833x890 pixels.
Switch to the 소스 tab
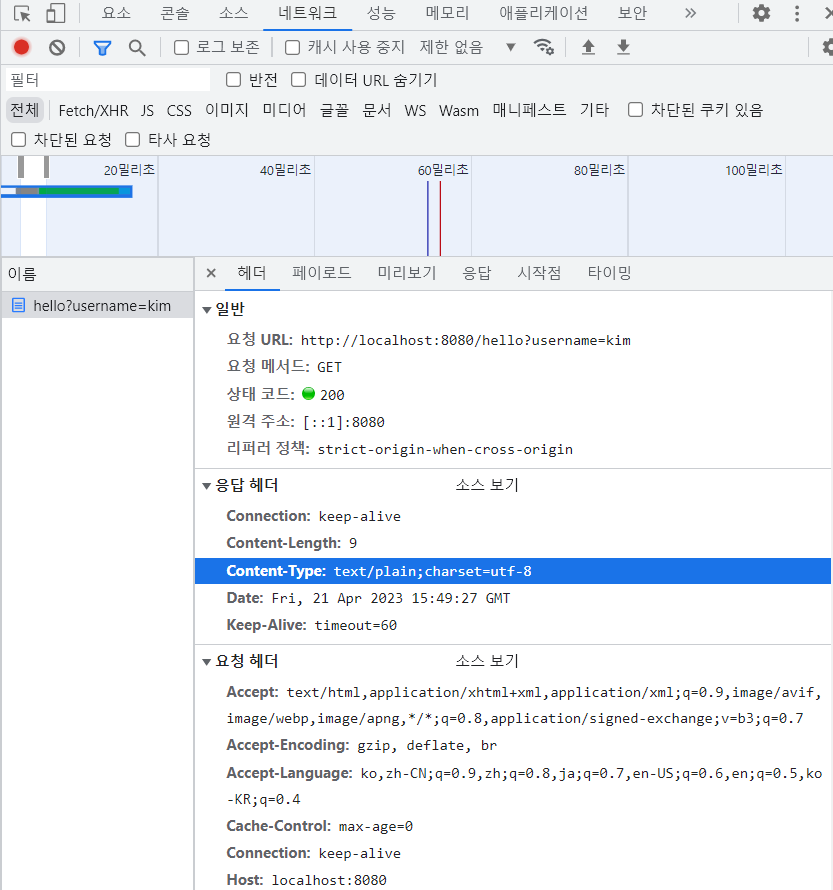[x=234, y=13]
